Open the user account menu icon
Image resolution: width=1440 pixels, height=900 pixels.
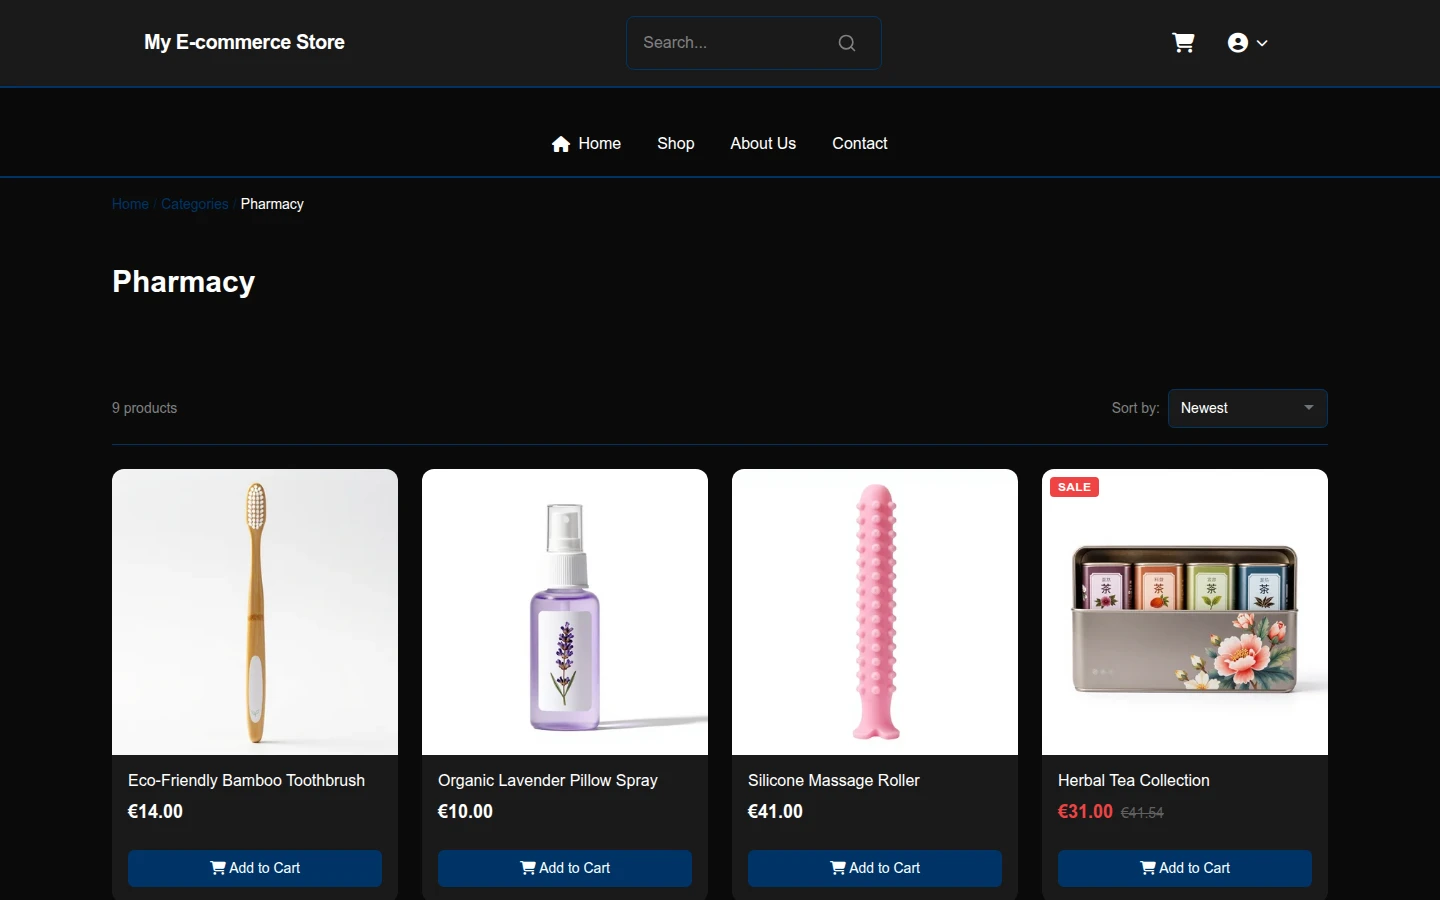point(1238,43)
